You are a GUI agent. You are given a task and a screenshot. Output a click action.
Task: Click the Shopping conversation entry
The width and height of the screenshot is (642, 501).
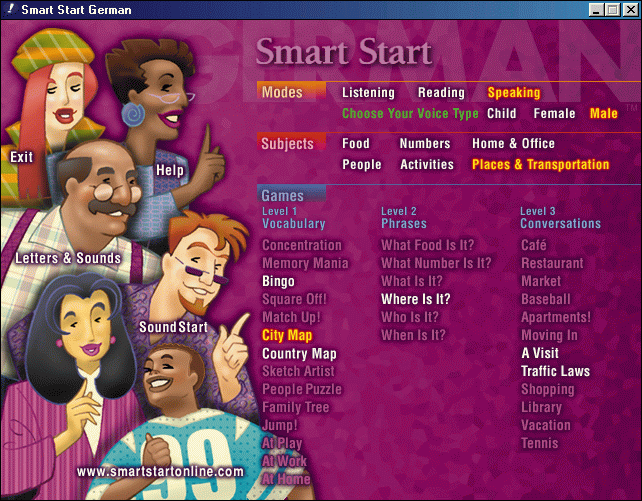(547, 389)
